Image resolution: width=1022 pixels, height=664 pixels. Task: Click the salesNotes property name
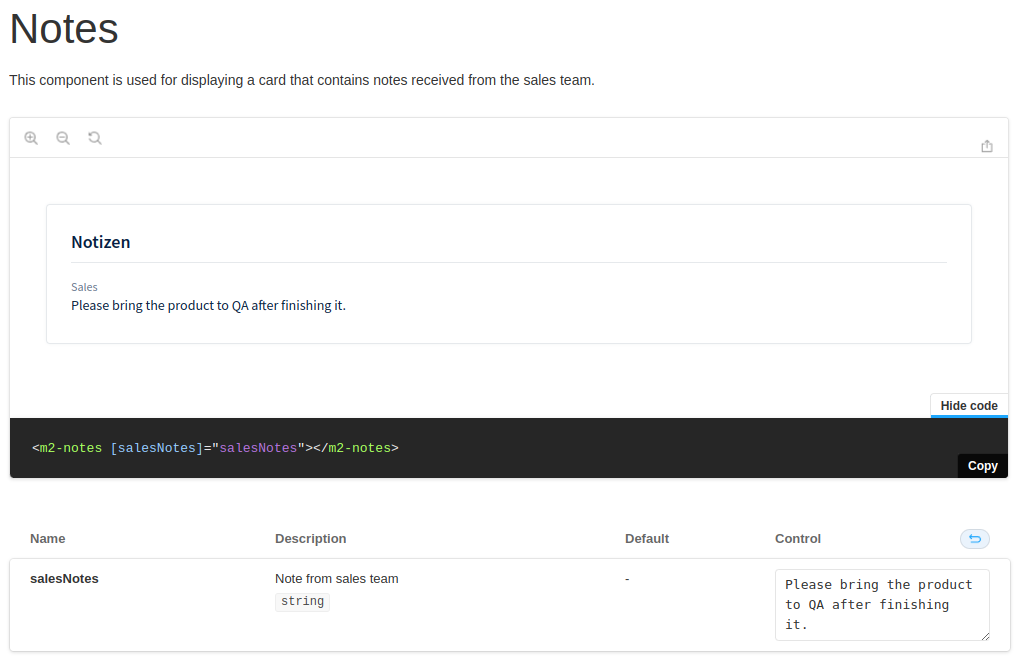tap(63, 578)
